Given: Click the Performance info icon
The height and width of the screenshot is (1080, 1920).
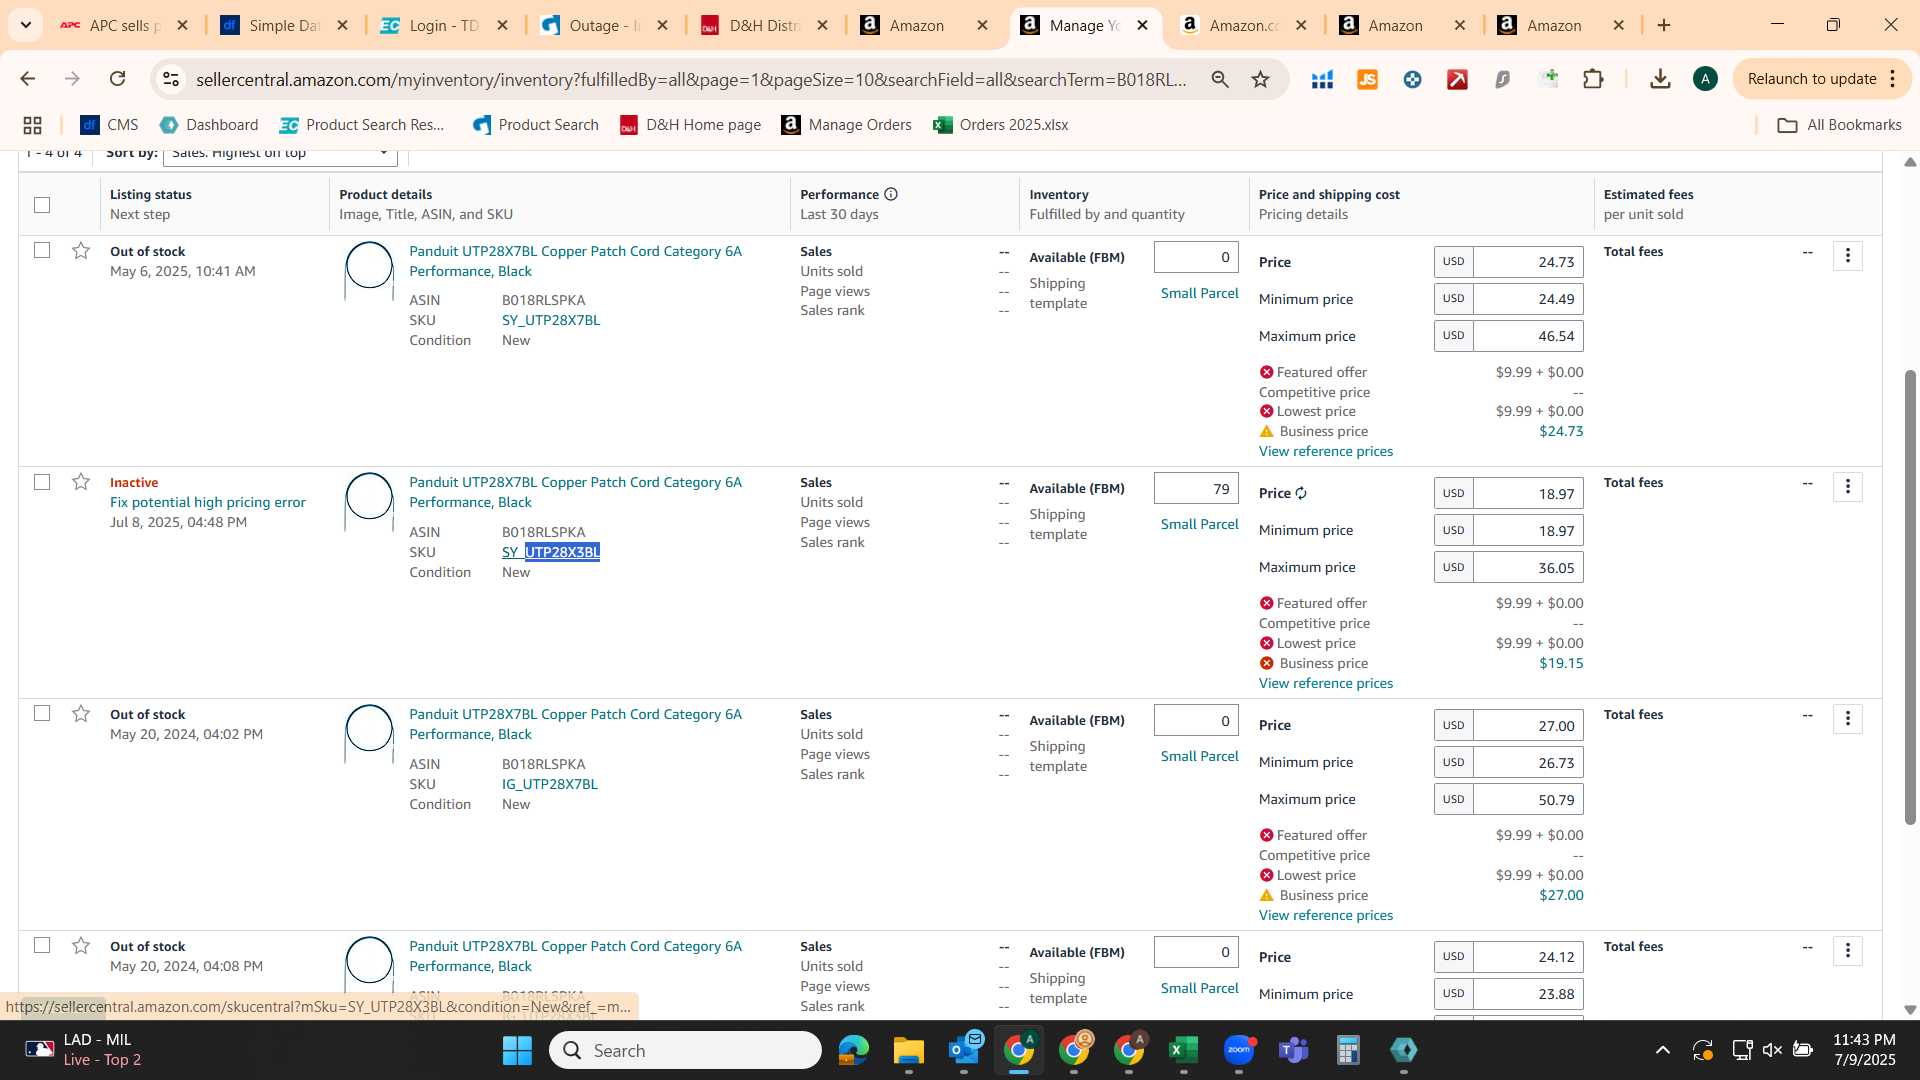Looking at the screenshot, I should click(x=891, y=194).
